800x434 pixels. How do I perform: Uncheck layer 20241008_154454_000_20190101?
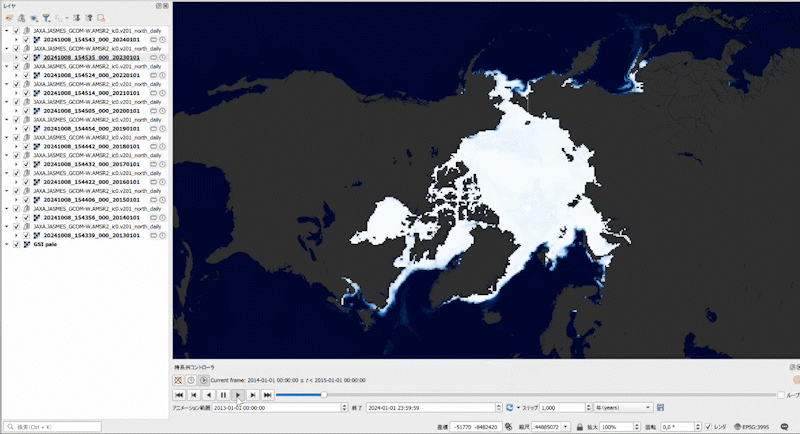click(x=27, y=129)
